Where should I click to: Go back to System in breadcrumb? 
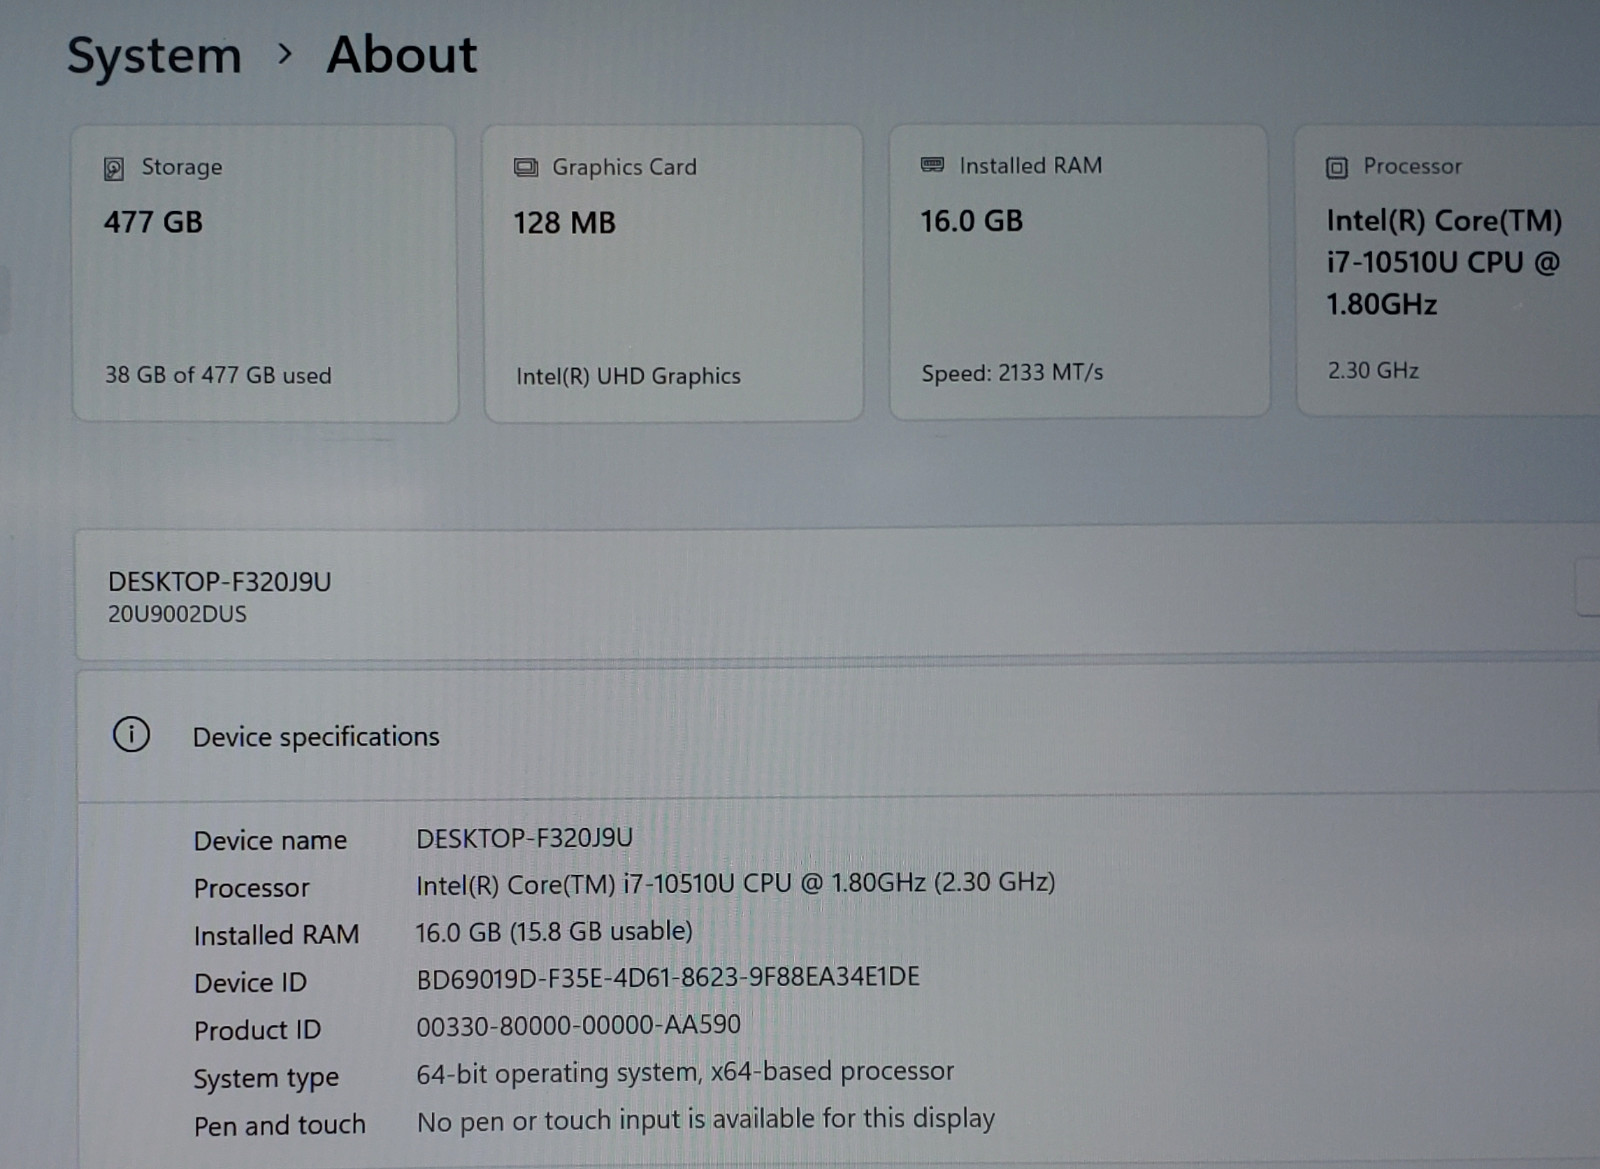154,55
